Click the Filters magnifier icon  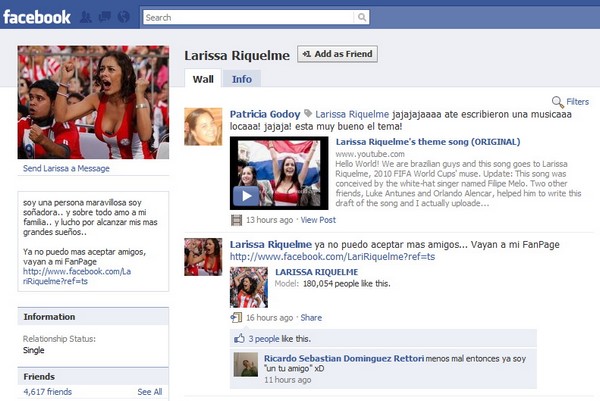(558, 102)
